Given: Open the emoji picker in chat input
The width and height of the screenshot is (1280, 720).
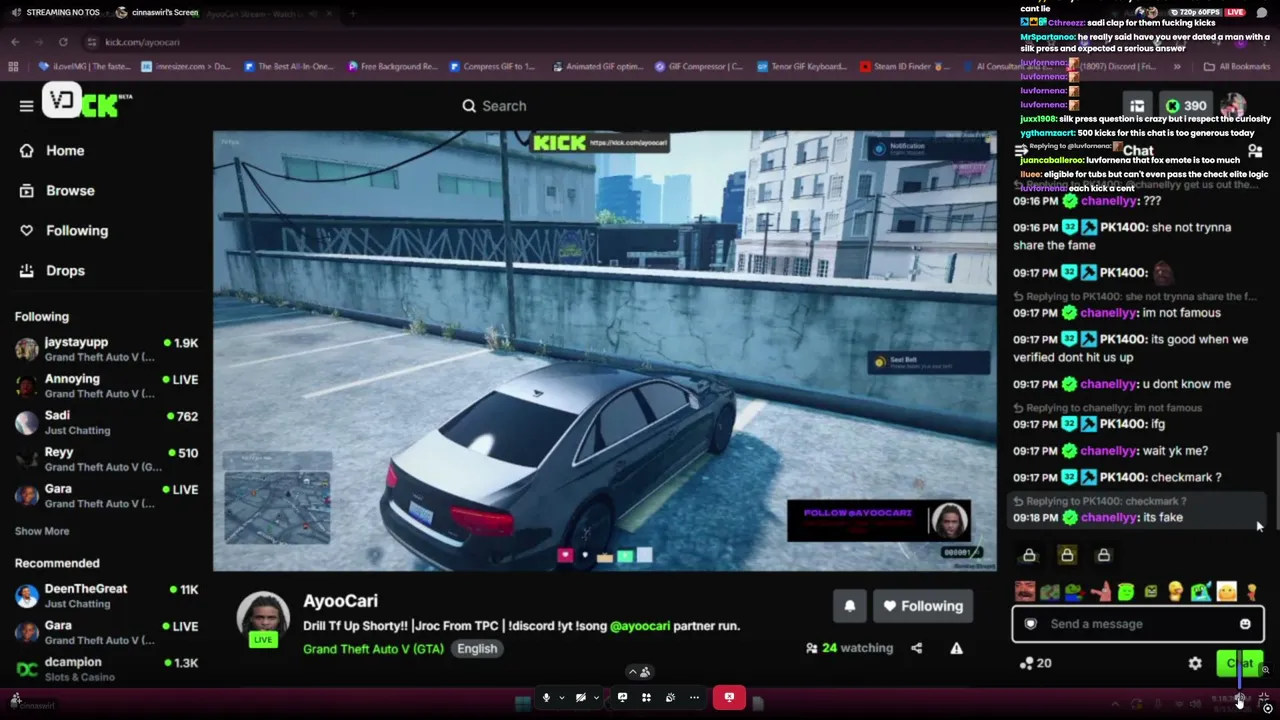Looking at the screenshot, I should [x=1245, y=624].
